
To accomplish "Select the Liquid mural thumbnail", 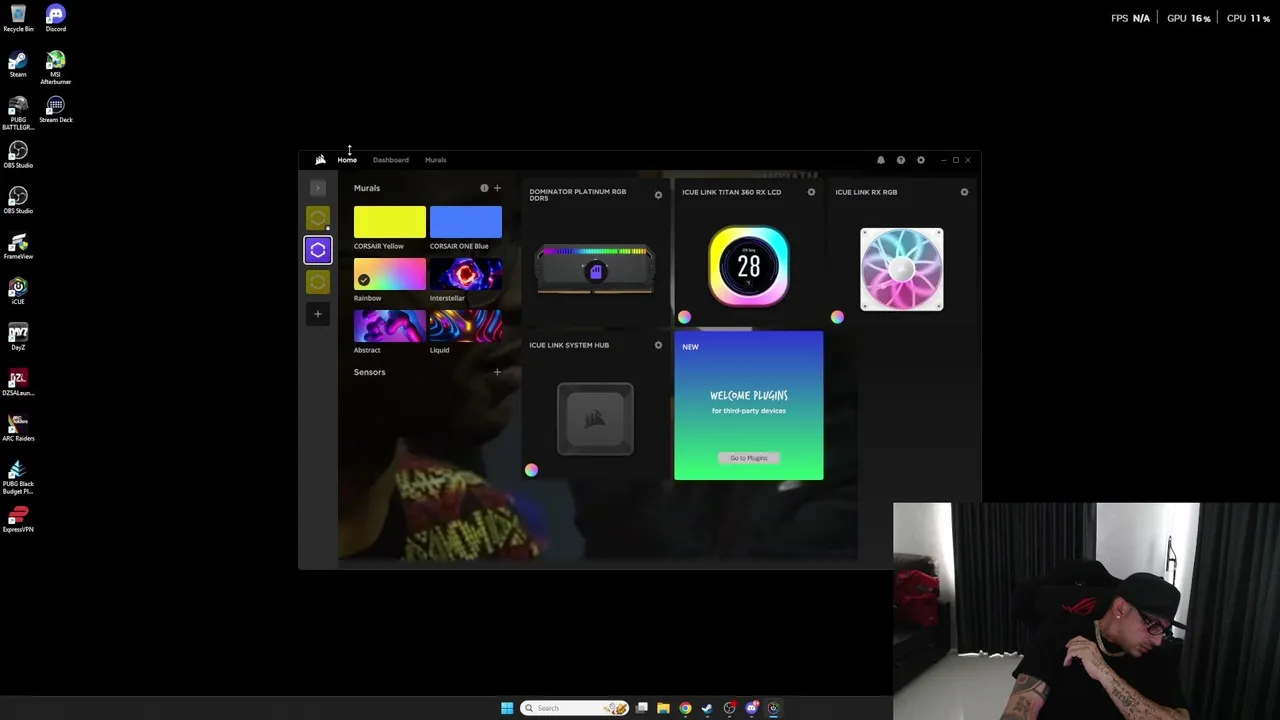I will (x=465, y=326).
